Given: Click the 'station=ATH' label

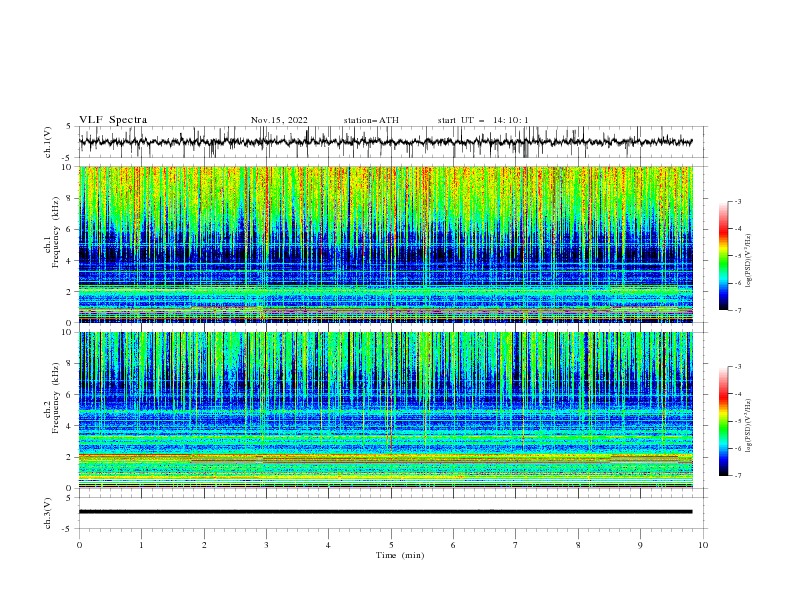Looking at the screenshot, I should (x=371, y=120).
